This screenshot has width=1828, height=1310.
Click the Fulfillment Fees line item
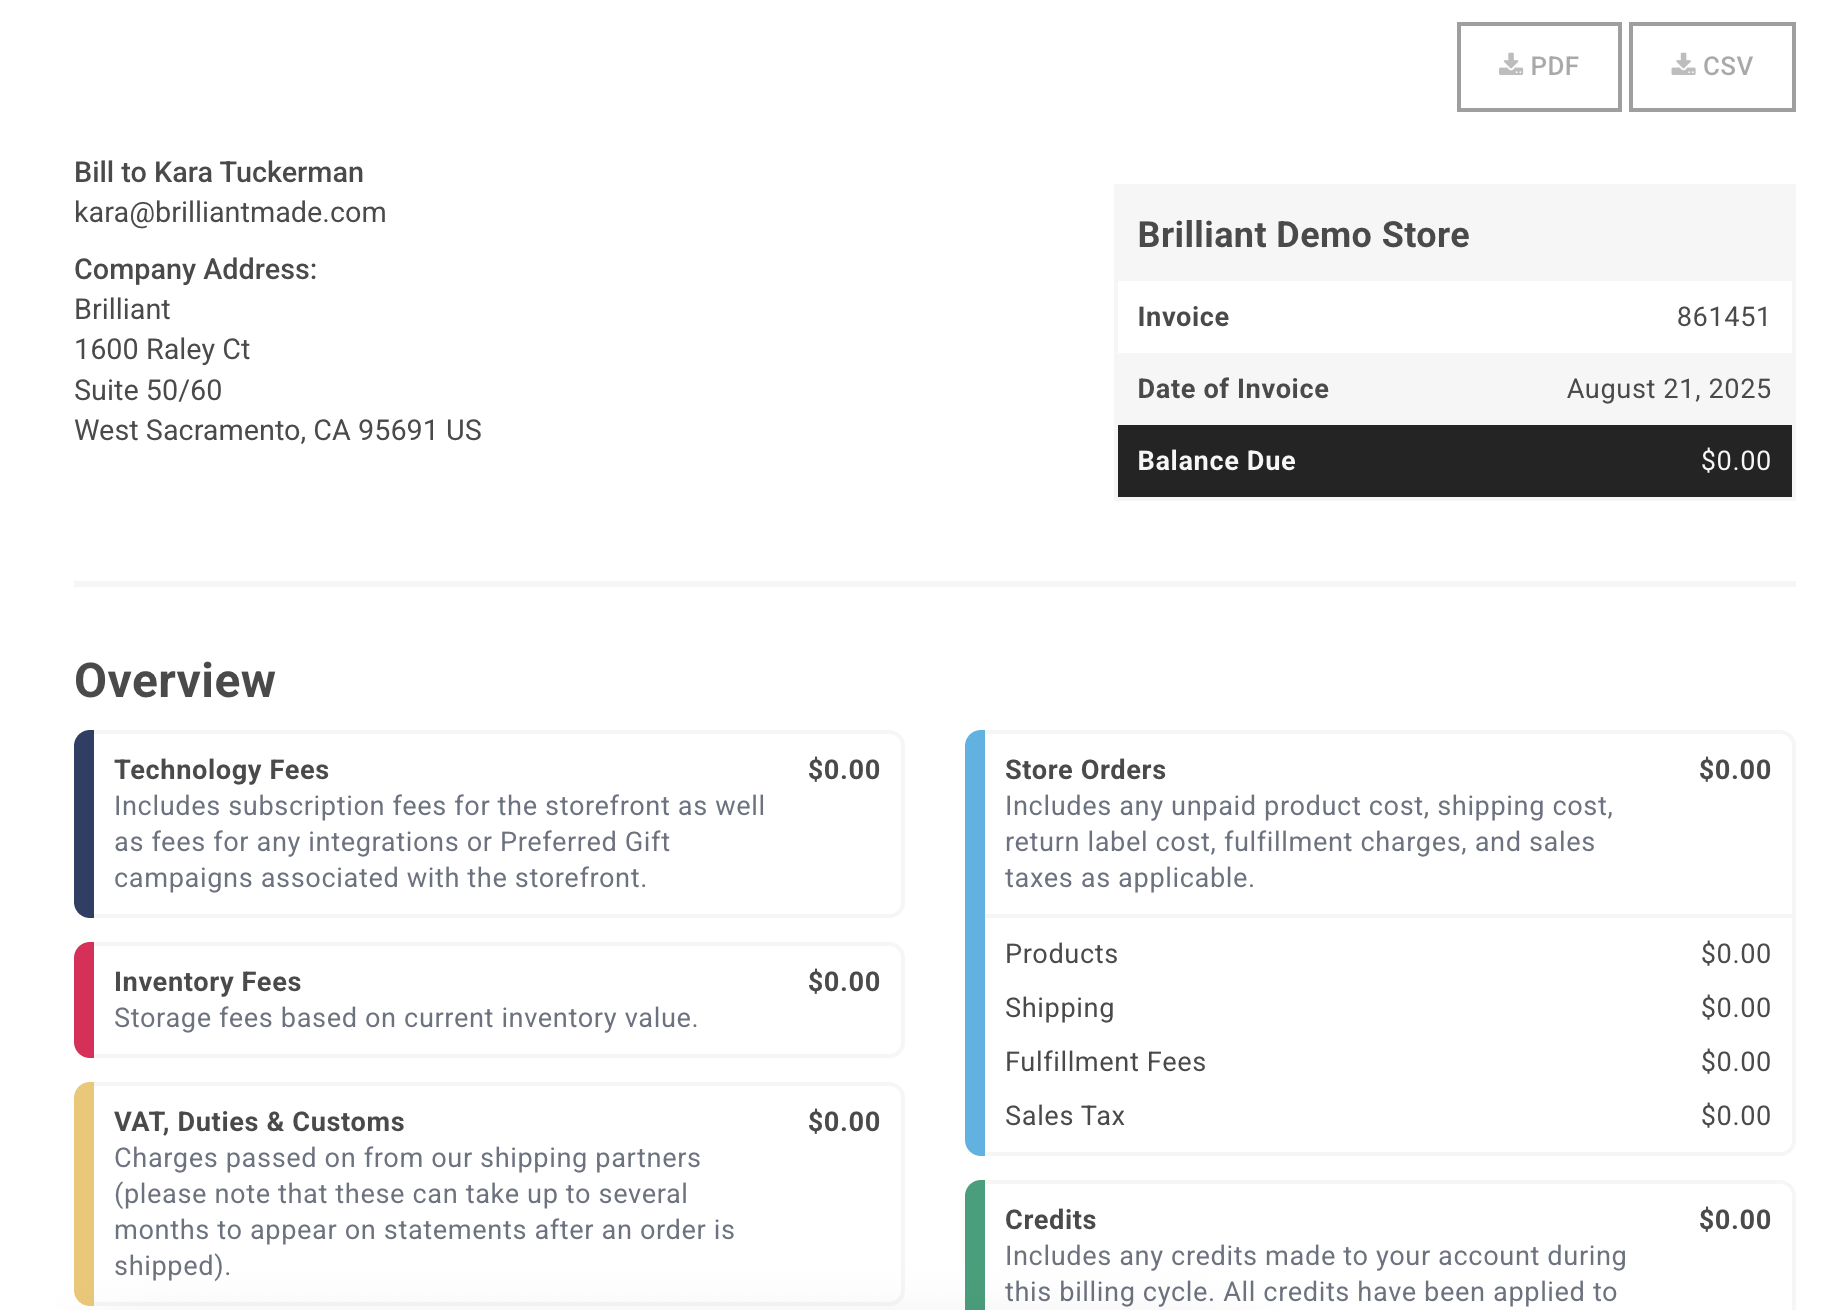pyautogui.click(x=1105, y=1062)
